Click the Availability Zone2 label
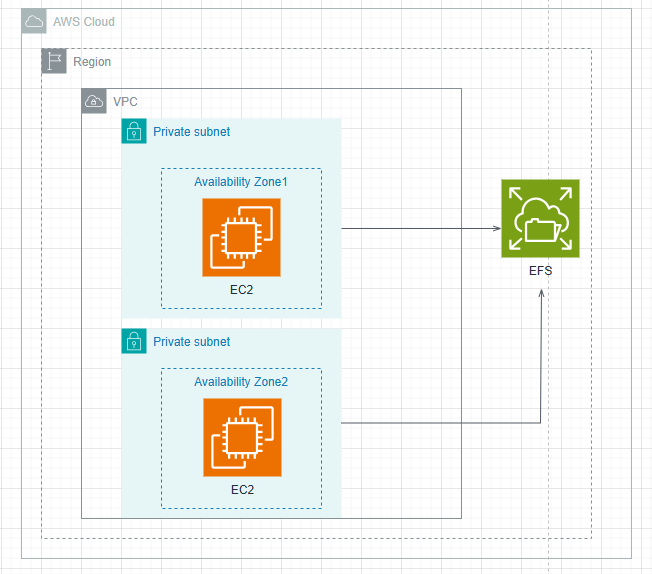Screen dimensions: 652x574 [x=241, y=382]
